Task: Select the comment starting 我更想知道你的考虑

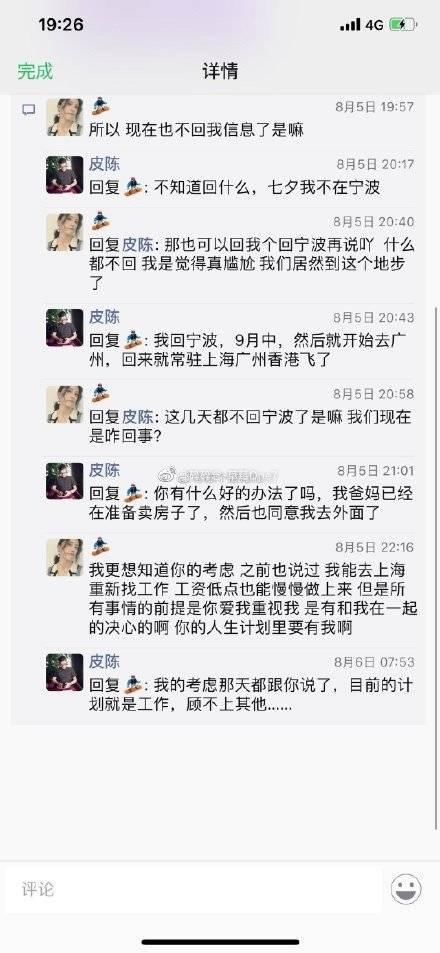Action: click(252, 599)
